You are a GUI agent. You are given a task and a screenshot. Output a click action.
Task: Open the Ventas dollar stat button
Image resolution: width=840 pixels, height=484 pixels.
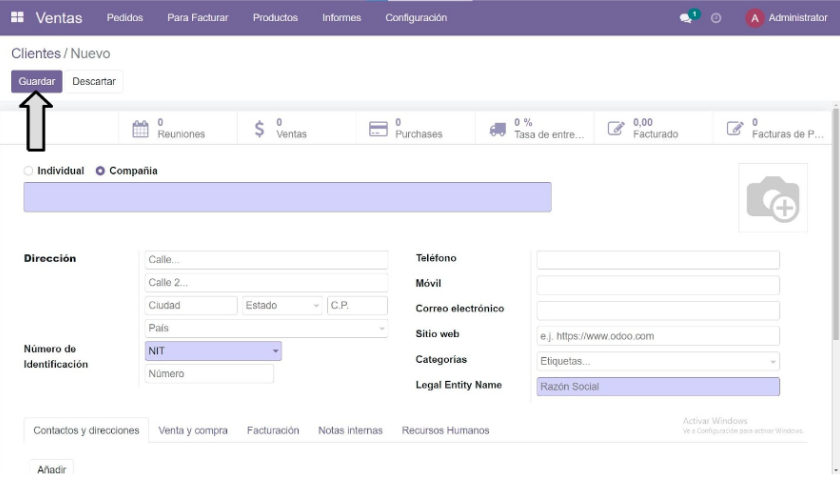click(x=297, y=129)
